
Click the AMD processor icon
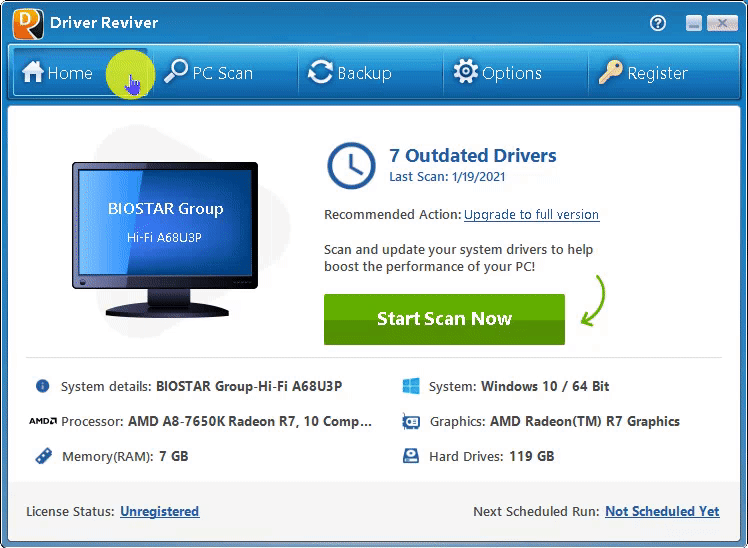coord(42,421)
